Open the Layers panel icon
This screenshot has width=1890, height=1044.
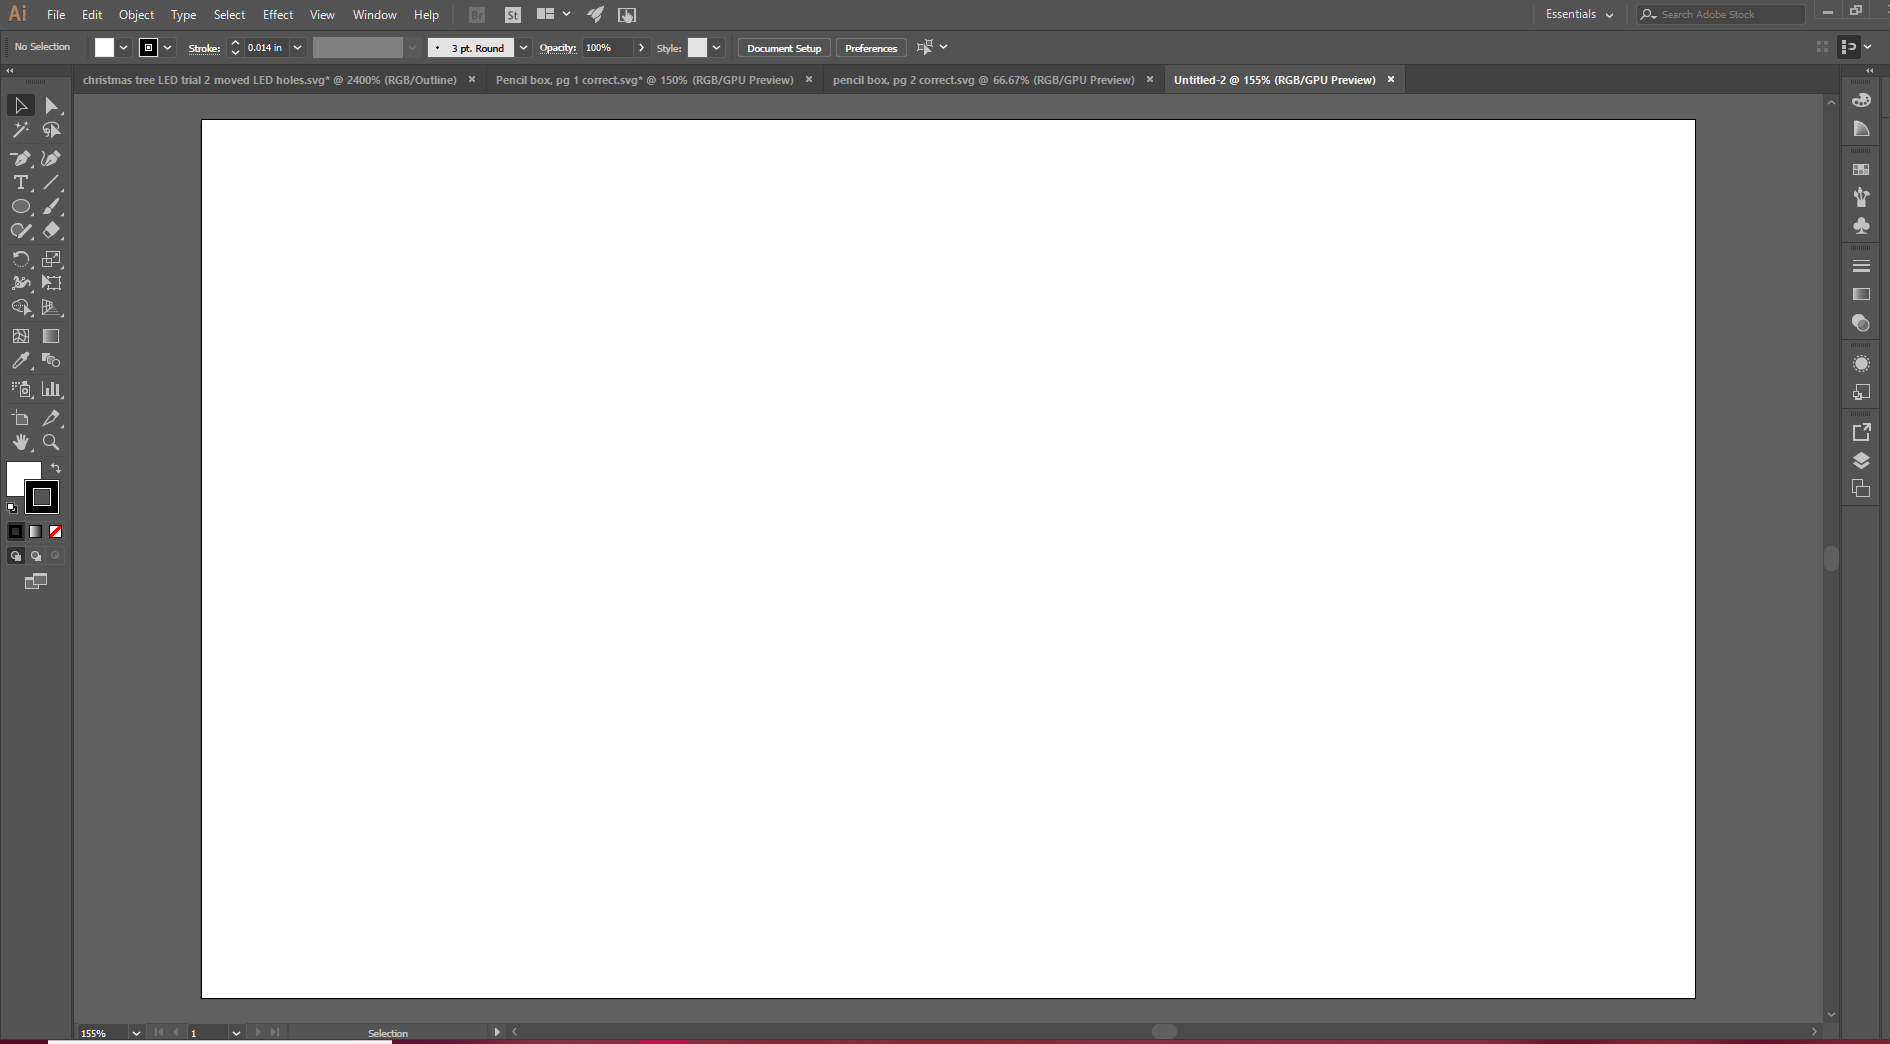coord(1861,460)
